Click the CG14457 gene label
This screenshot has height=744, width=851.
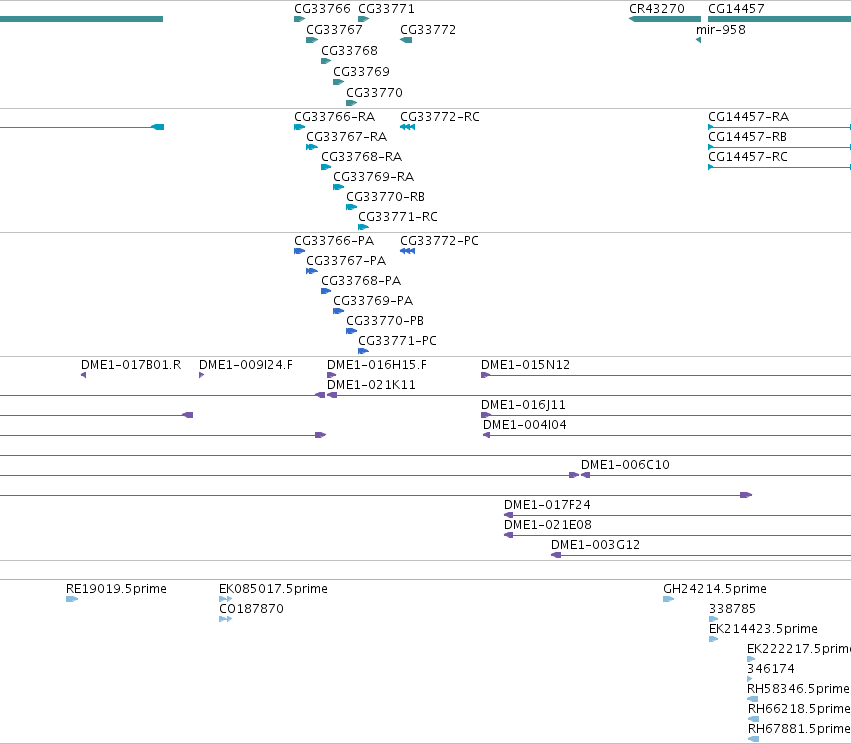tap(736, 9)
